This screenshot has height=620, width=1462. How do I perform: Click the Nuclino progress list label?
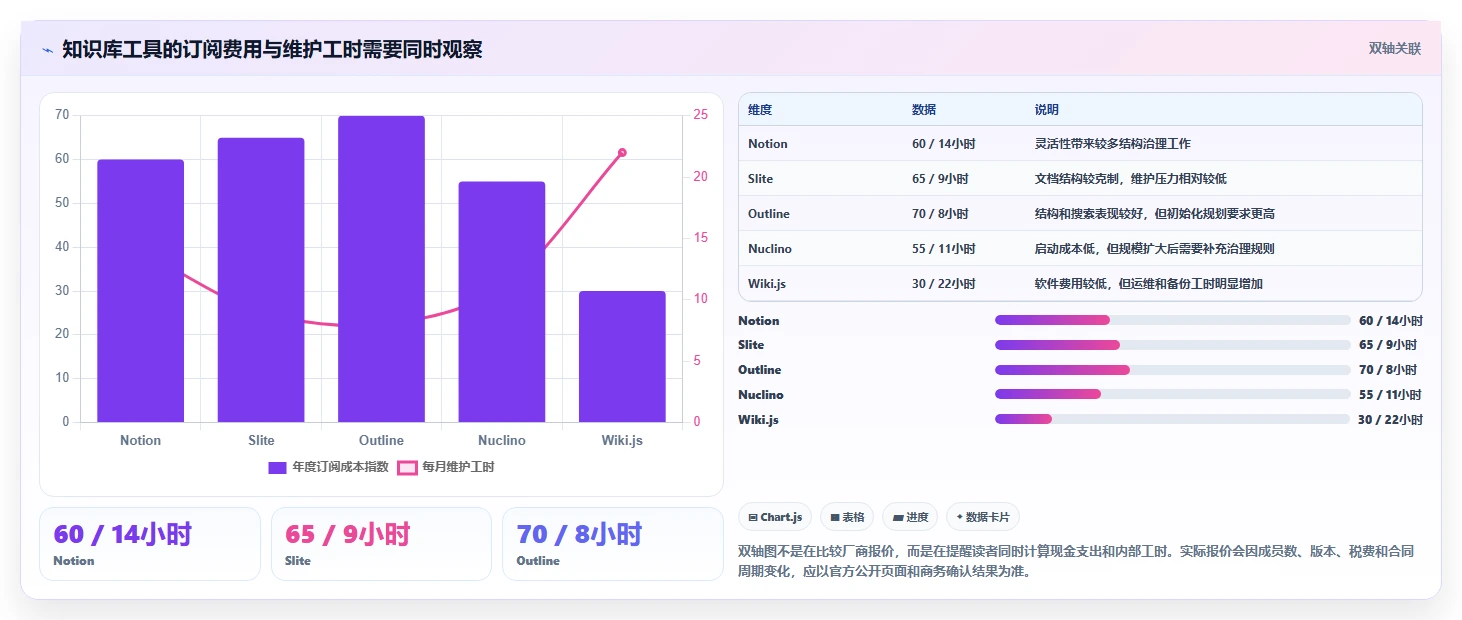tap(761, 395)
